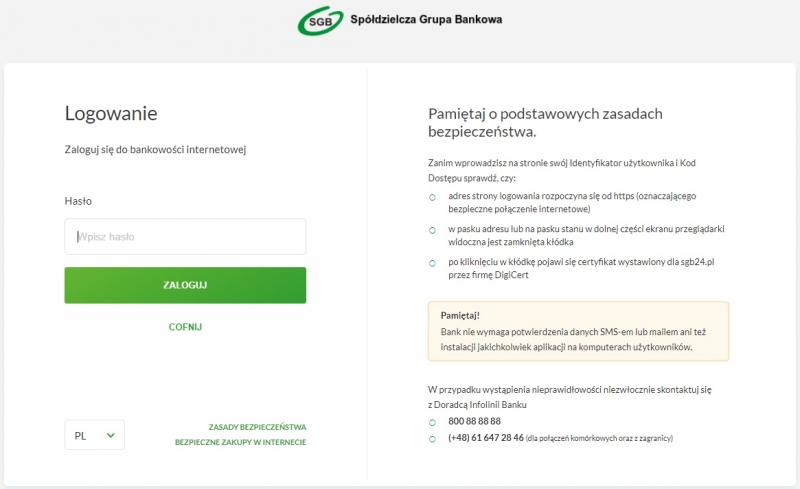The width and height of the screenshot is (800, 489).
Task: Click bullet icon beside the +48 phone number
Action: 432,439
